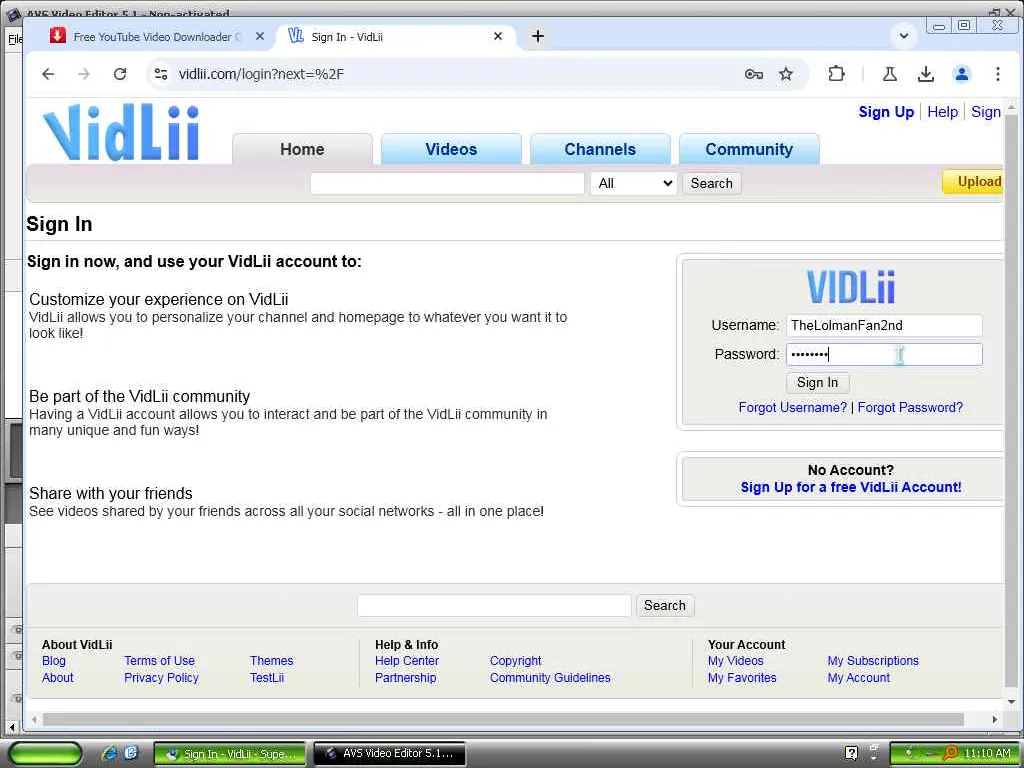The height and width of the screenshot is (768, 1024).
Task: Open site information icon in address bar
Action: click(x=161, y=74)
